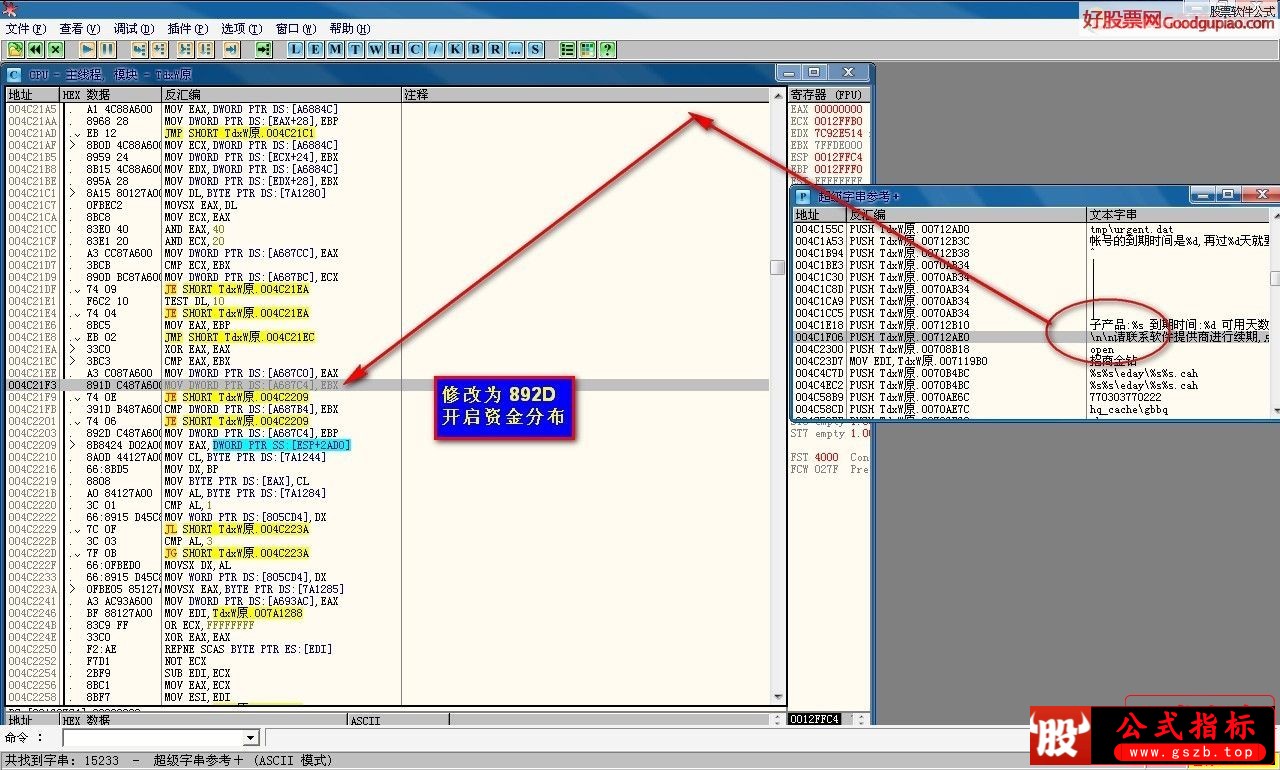1280x770 pixels.
Task: Click the HEX 数据 column header in disassembly
Action: 110,94
